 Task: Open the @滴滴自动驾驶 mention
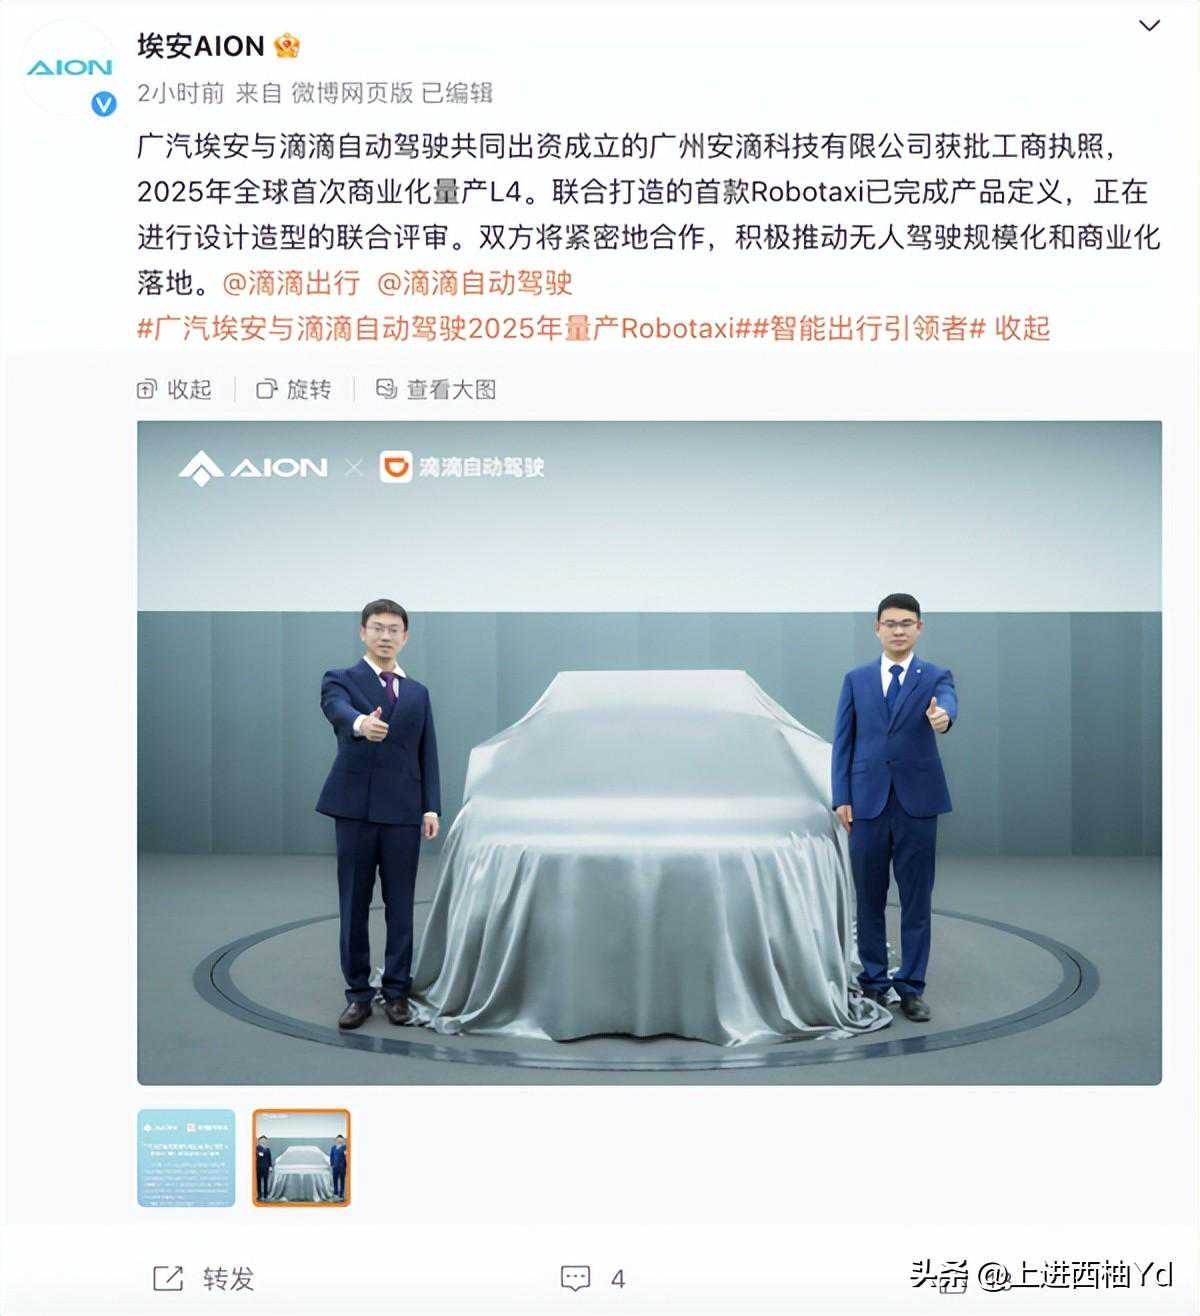tap(475, 283)
